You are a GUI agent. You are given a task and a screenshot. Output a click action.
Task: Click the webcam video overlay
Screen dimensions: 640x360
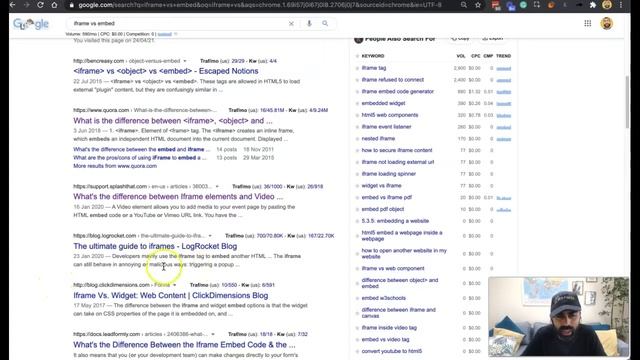click(x=558, y=317)
